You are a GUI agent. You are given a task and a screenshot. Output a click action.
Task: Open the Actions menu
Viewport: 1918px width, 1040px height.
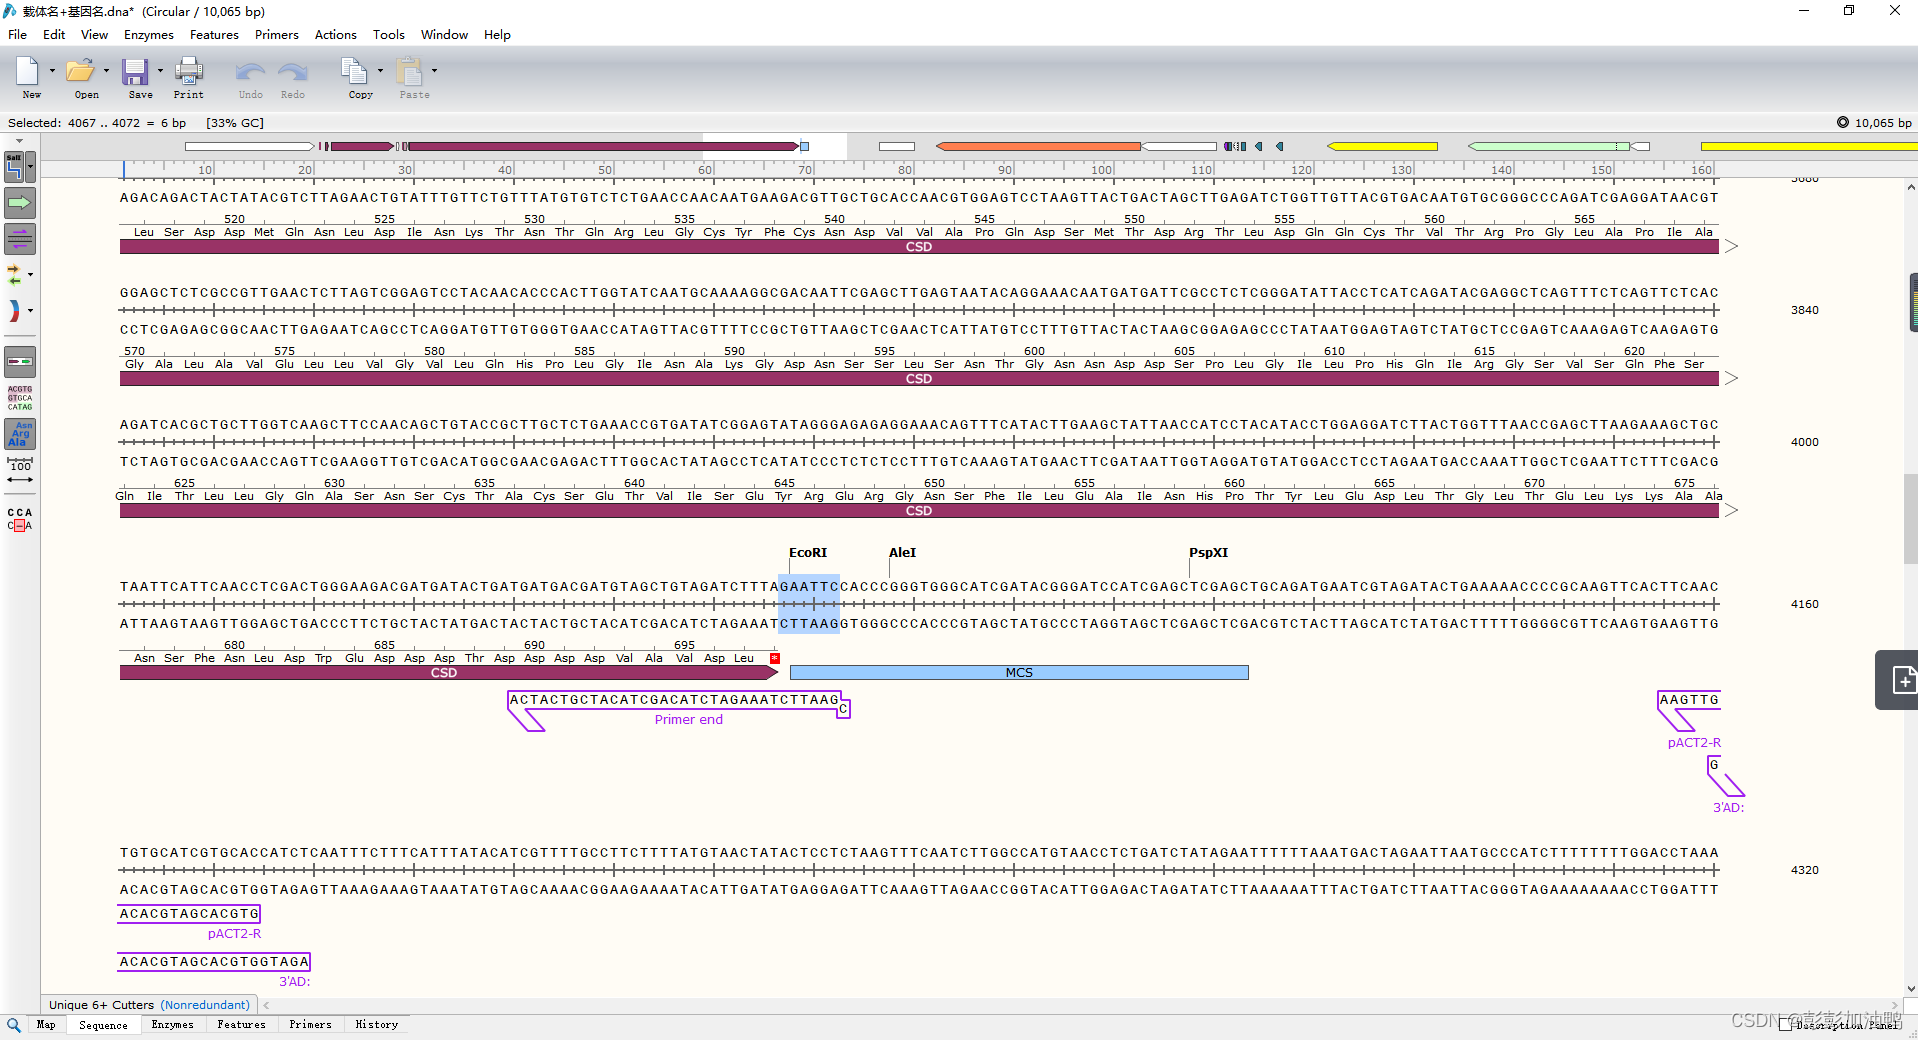pyautogui.click(x=335, y=34)
